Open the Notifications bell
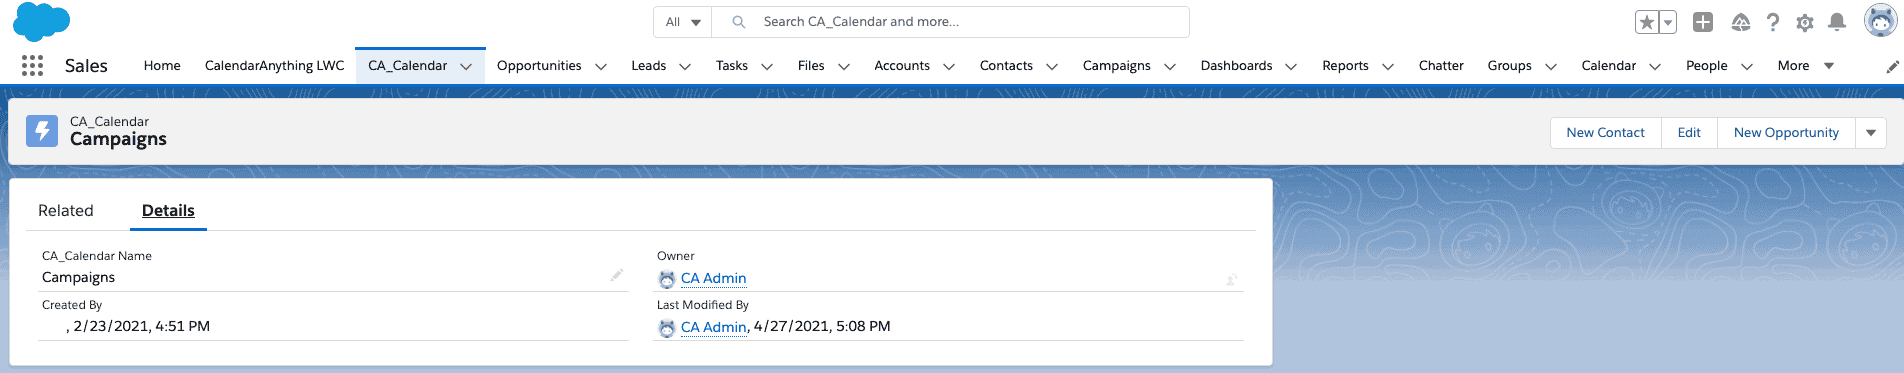Image resolution: width=1904 pixels, height=373 pixels. pos(1837,22)
